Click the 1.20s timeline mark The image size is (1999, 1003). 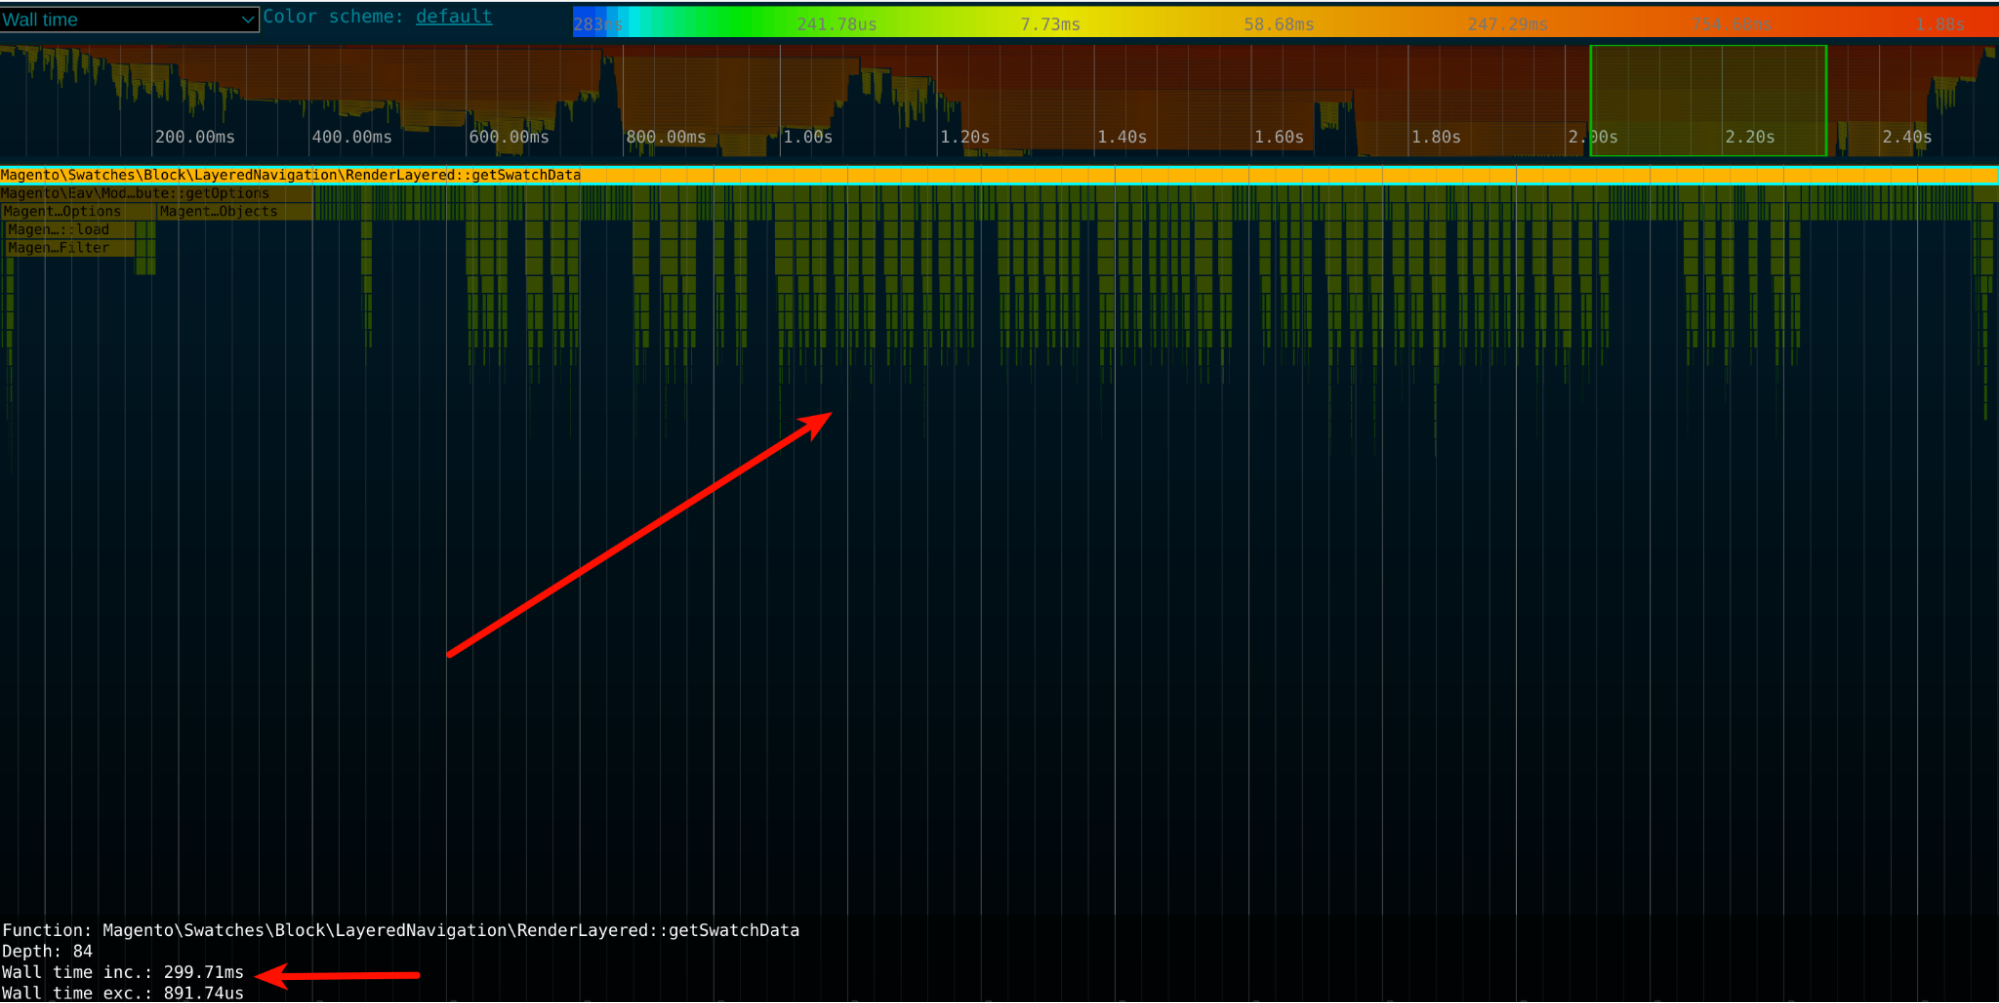965,137
